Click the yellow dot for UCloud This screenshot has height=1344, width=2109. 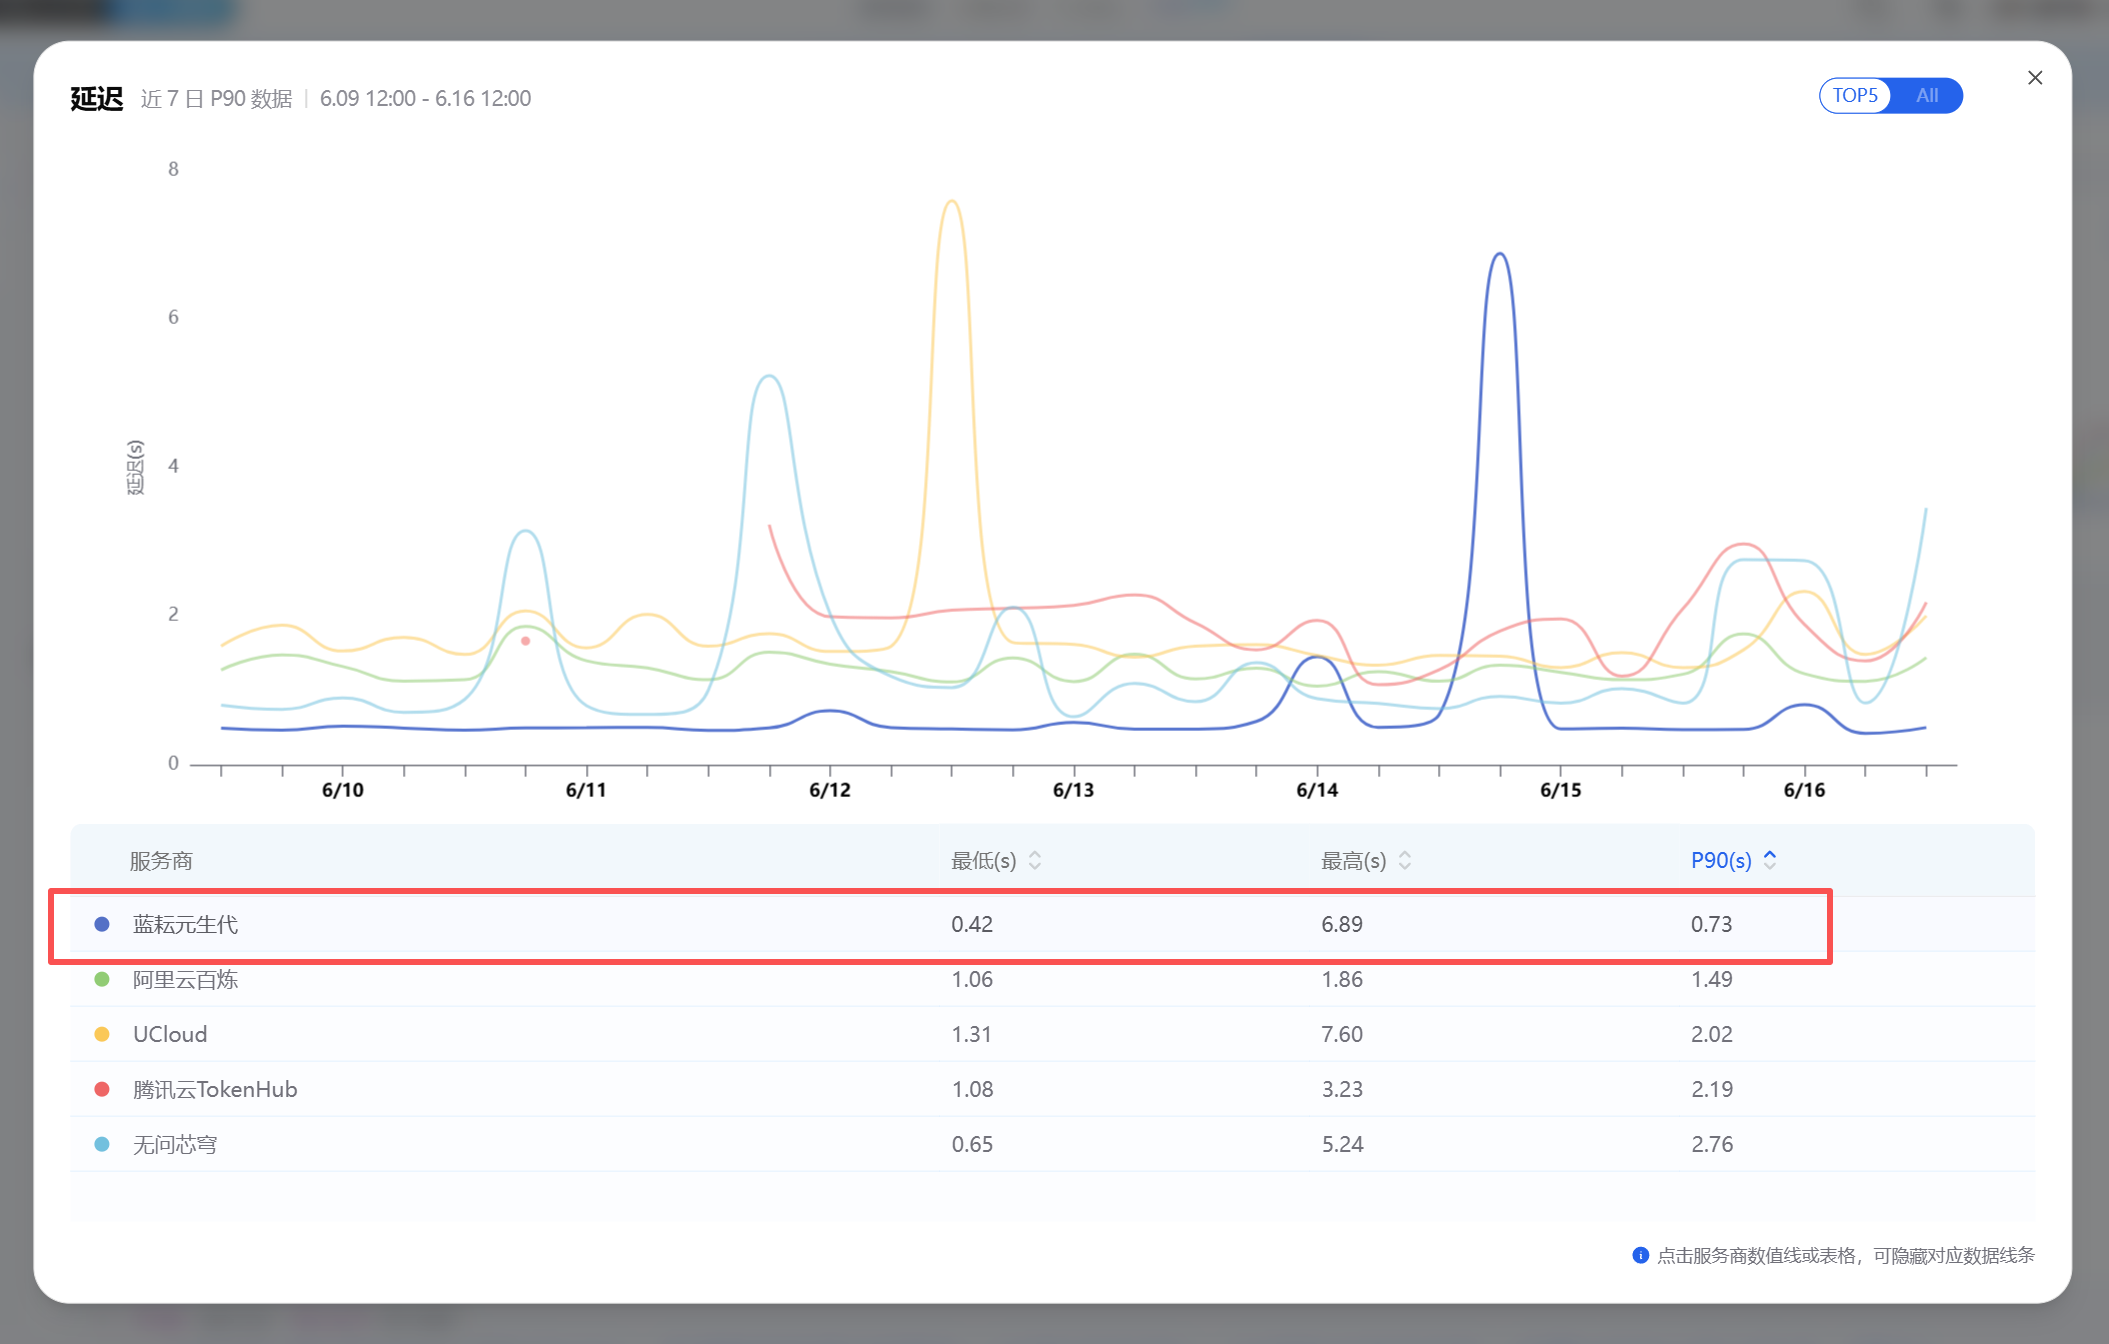[x=102, y=1034]
